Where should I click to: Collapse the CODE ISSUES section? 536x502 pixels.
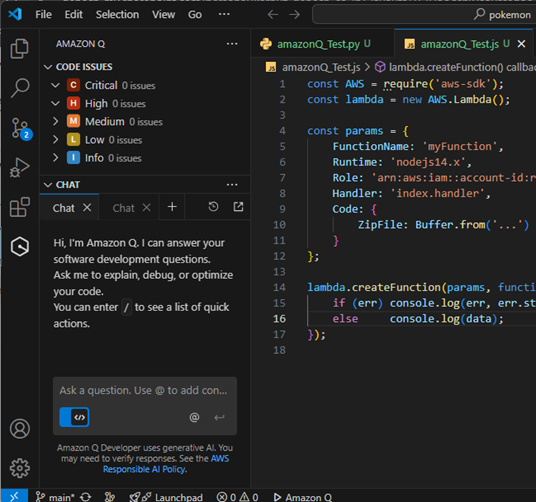pyautogui.click(x=48, y=67)
